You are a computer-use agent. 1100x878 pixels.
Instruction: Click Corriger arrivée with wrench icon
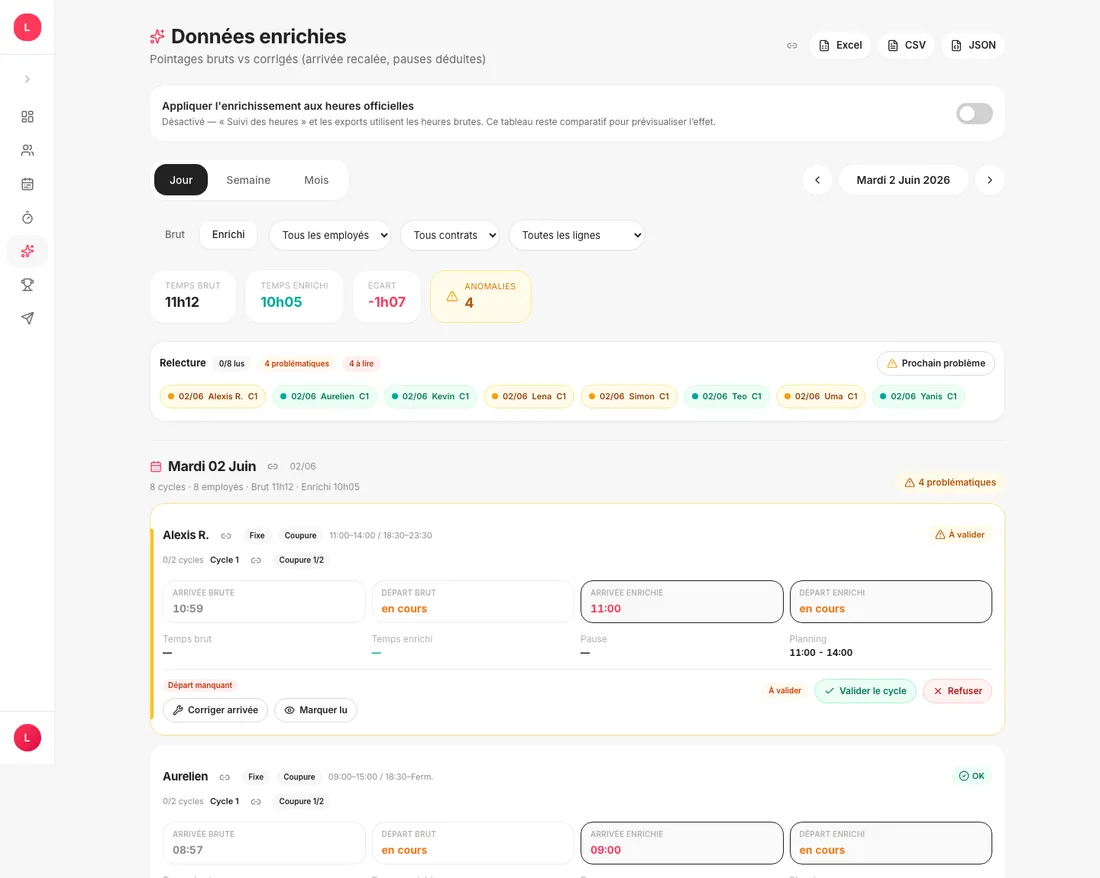pos(215,710)
